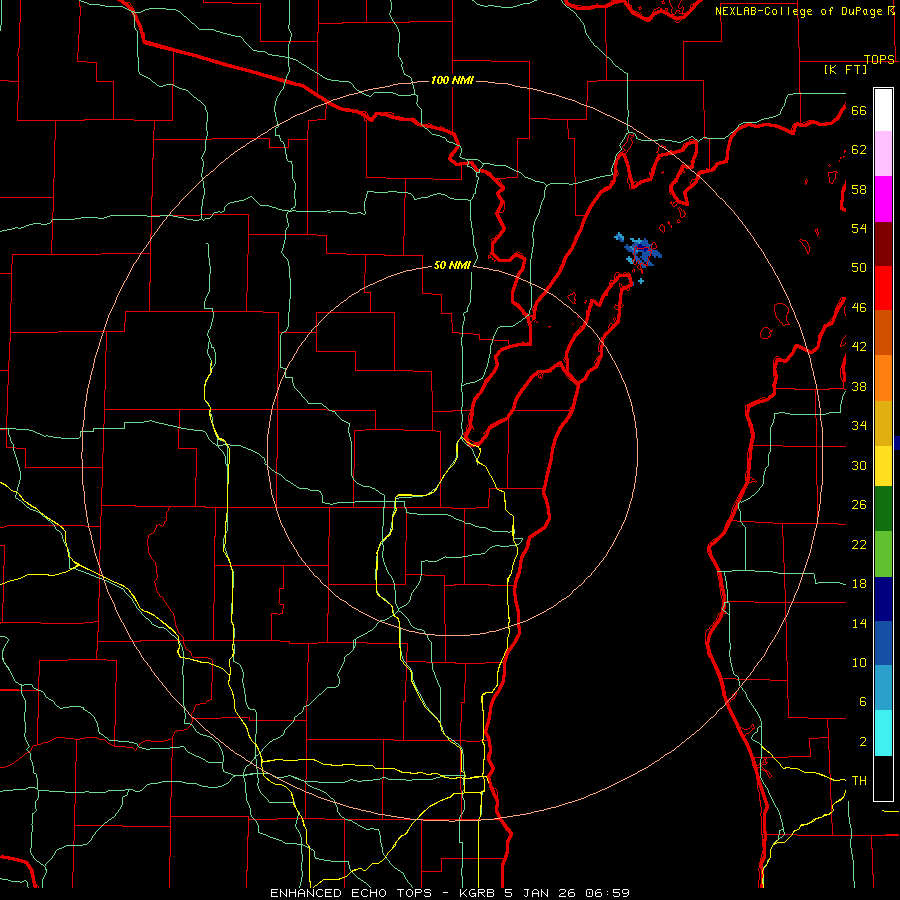
Task: Click the legend value 38
Action: click(x=859, y=386)
